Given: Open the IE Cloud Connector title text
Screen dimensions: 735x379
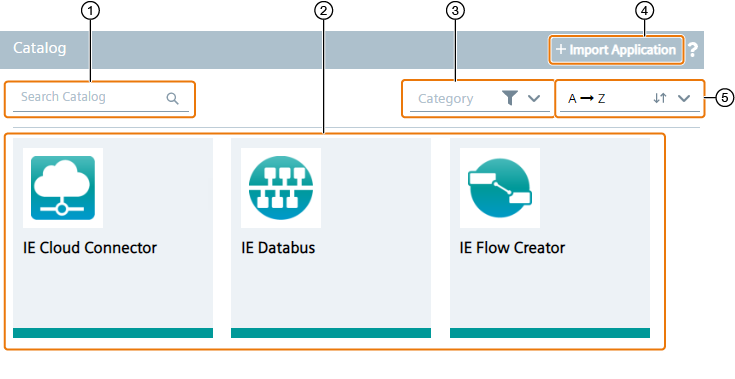Looking at the screenshot, I should click(90, 247).
